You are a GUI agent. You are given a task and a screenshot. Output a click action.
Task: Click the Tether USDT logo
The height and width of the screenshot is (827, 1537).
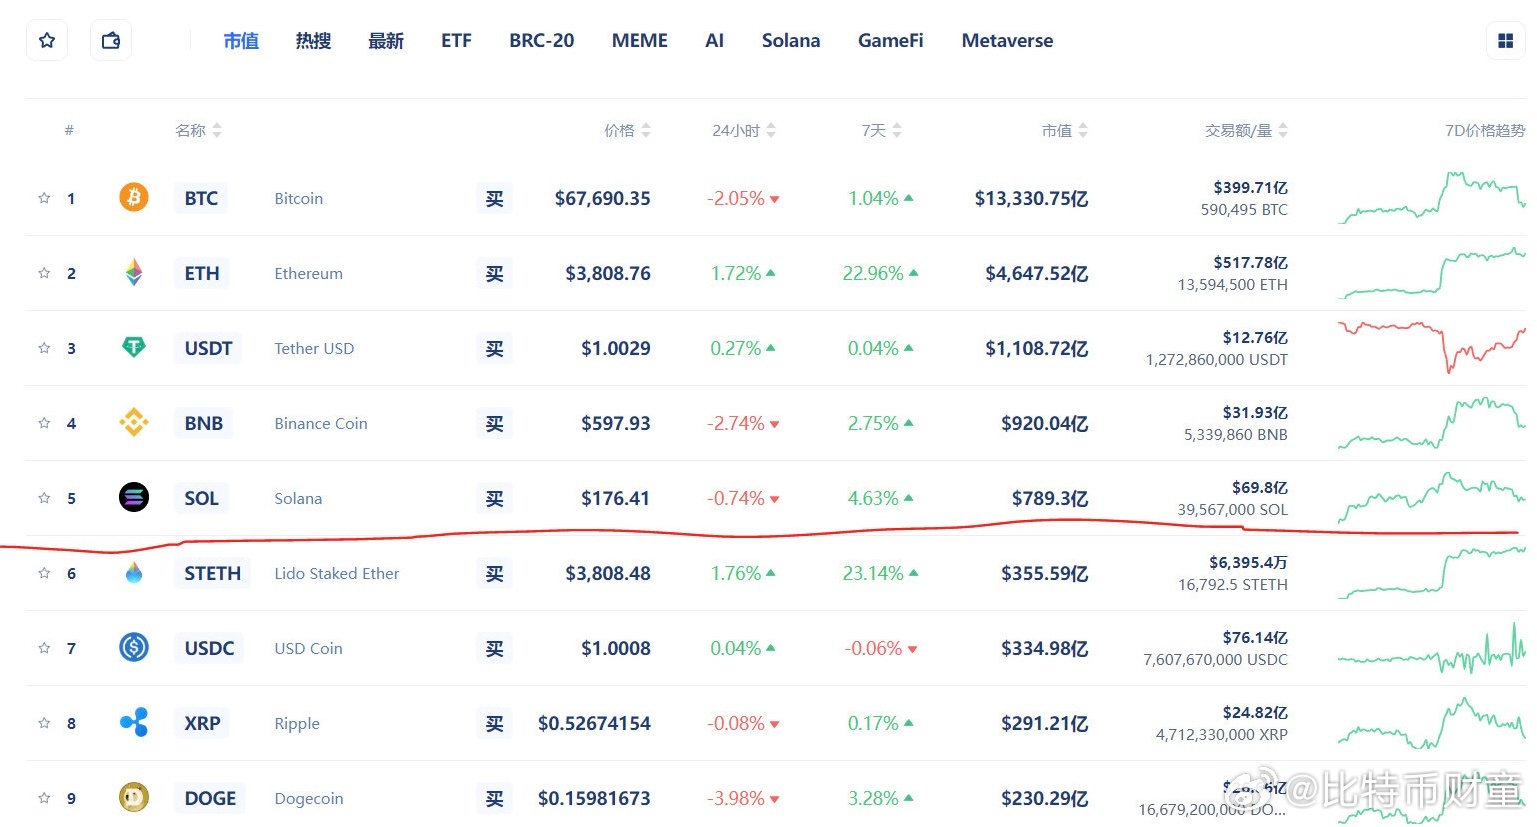point(134,347)
